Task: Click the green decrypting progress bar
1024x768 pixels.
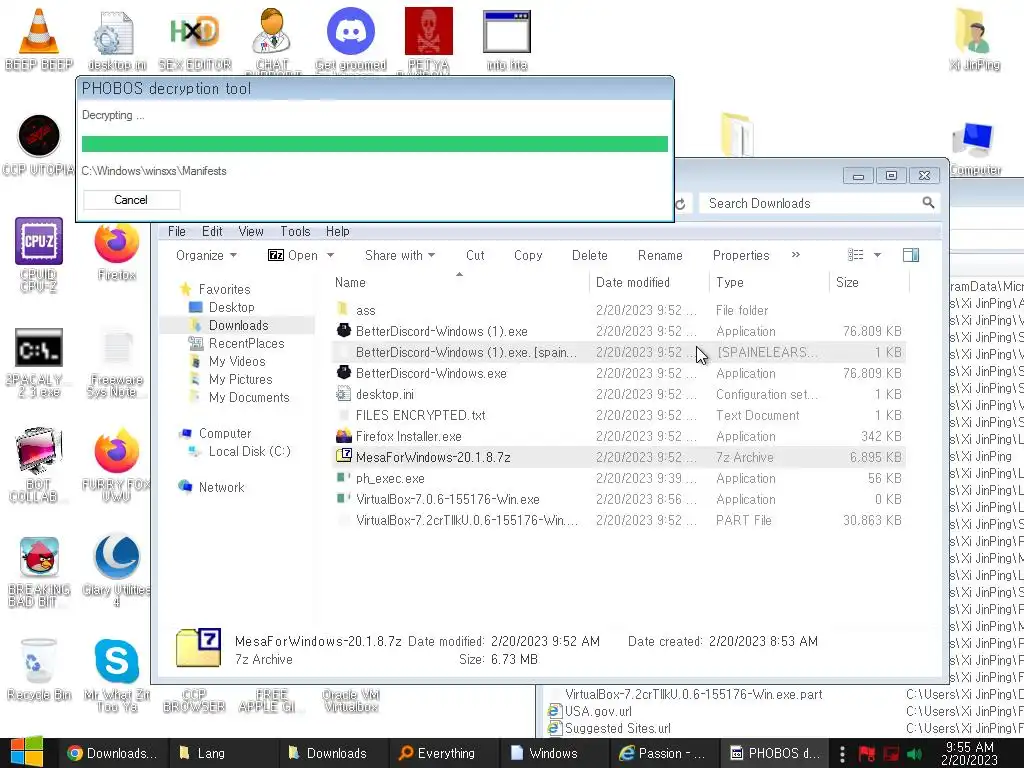Action: coord(375,144)
